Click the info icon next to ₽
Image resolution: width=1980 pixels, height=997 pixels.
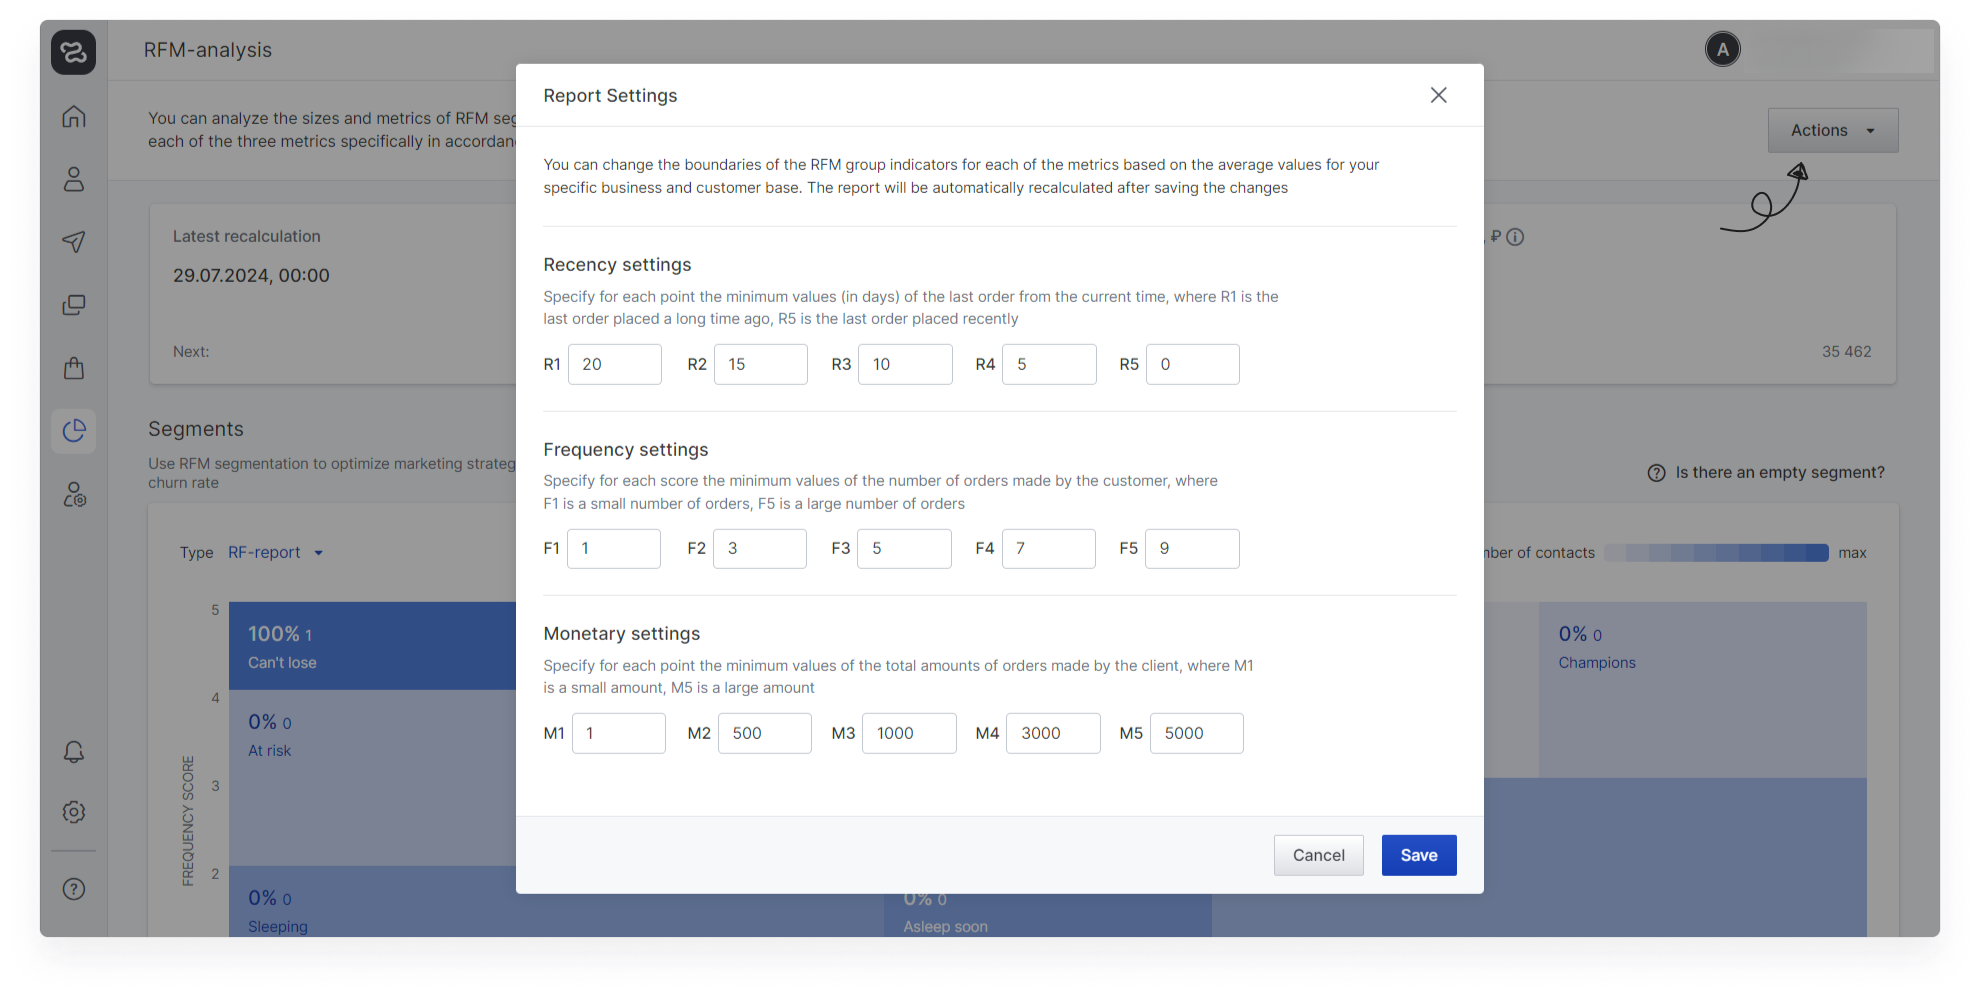coord(1515,237)
